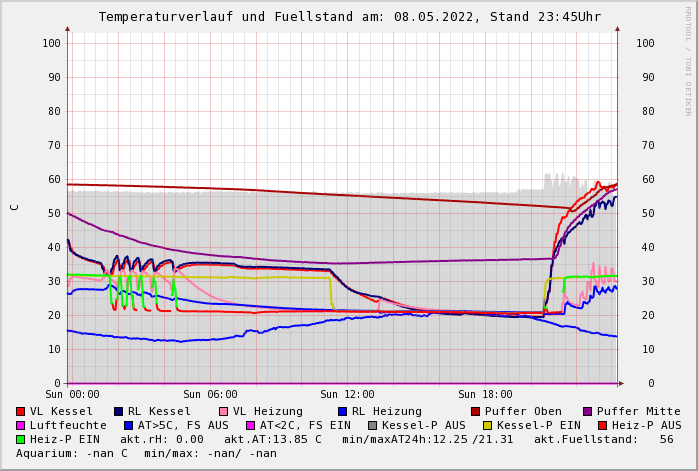Click the red VL Kessel legend swatch

click(x=20, y=411)
